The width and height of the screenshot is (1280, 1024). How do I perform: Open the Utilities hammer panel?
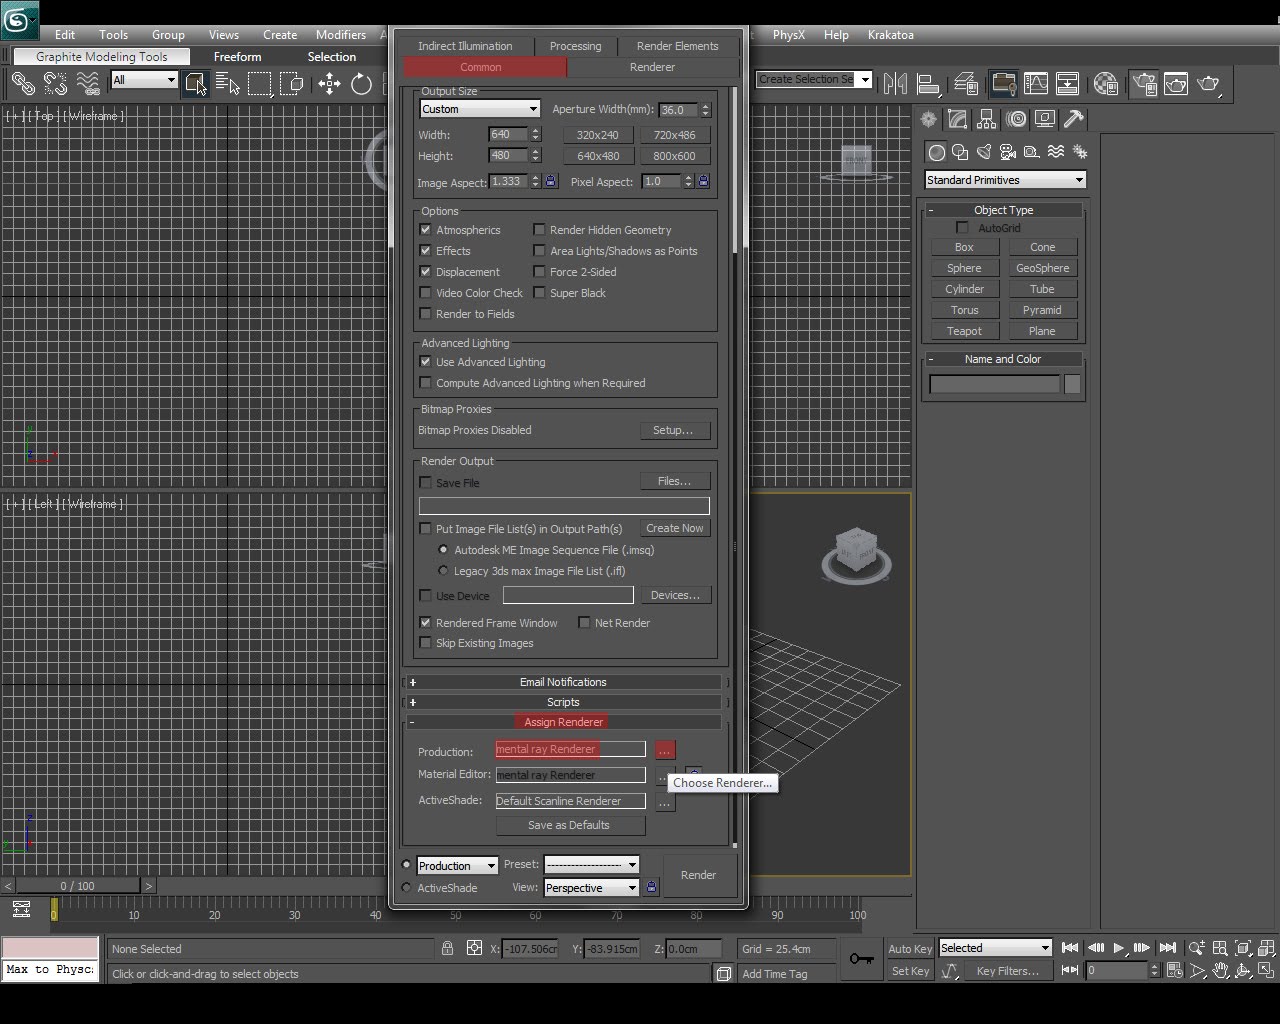pyautogui.click(x=1074, y=120)
